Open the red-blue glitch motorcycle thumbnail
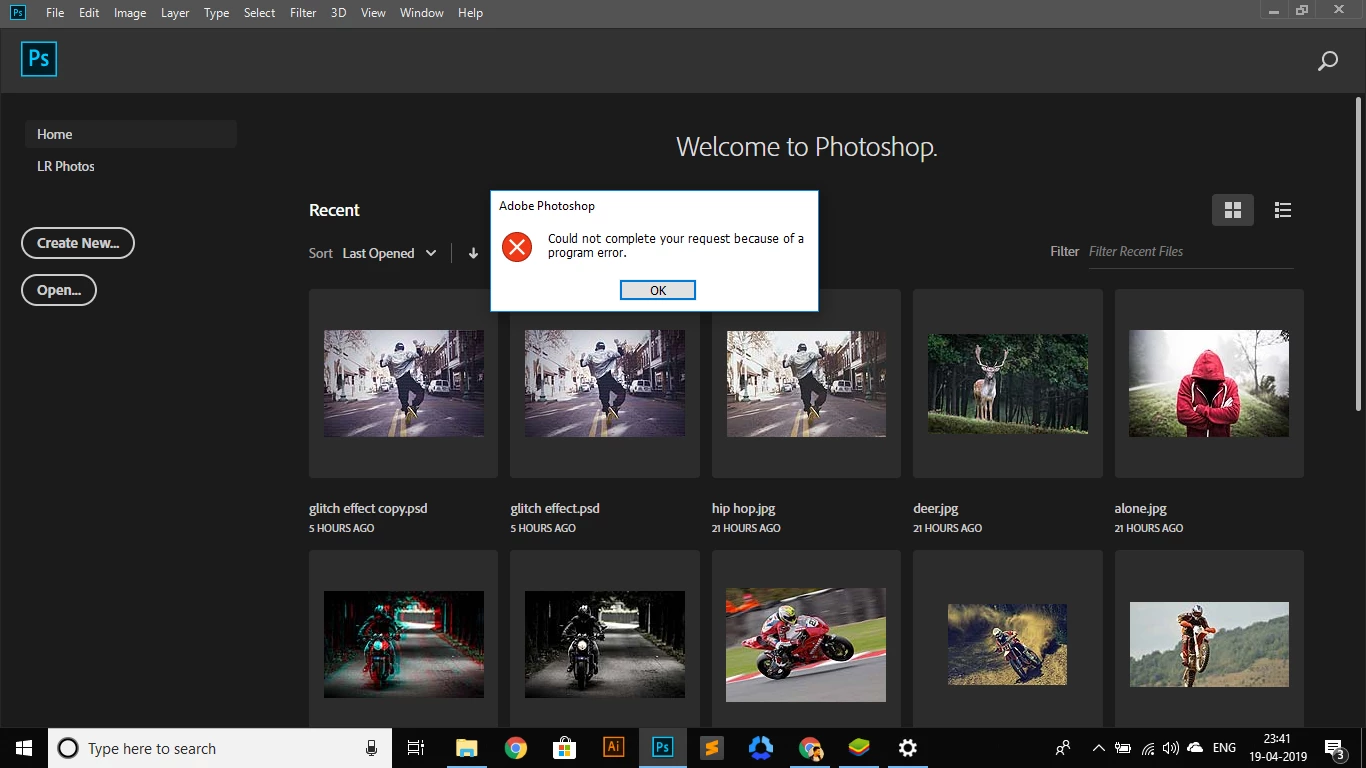Screen dimensions: 1366x768 tap(404, 644)
